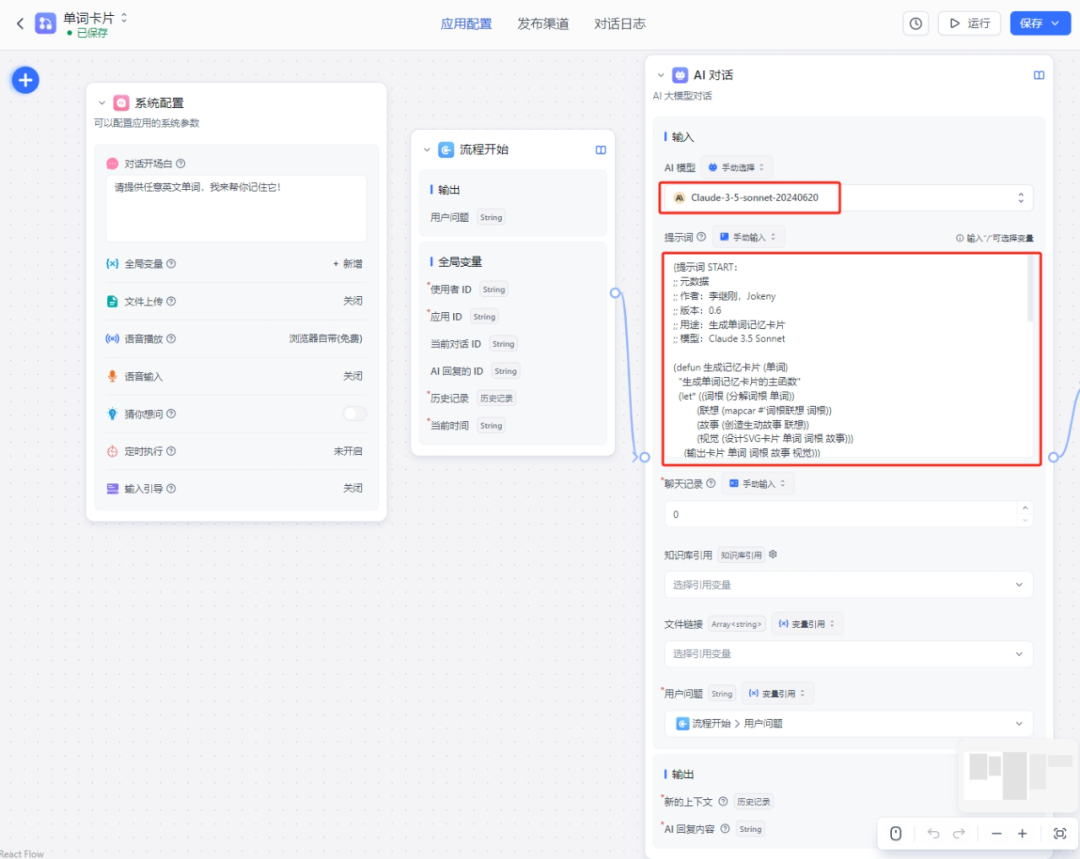Toggle the 猜你想问 switch
1080x859 pixels.
tap(355, 413)
